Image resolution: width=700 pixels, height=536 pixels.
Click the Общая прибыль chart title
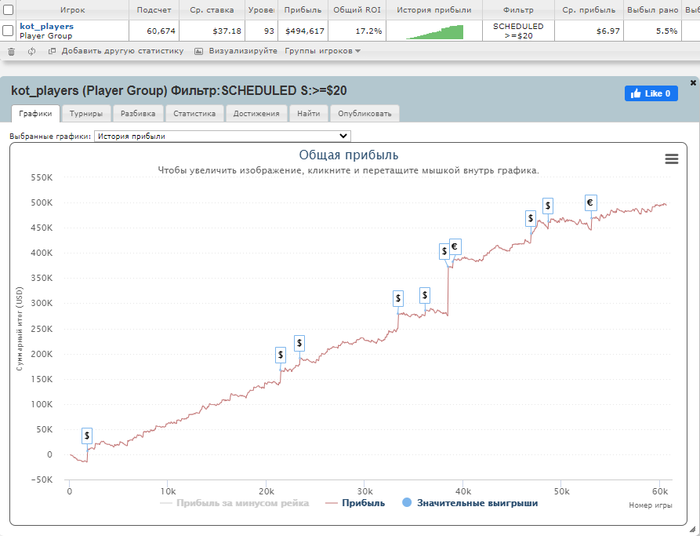click(x=349, y=155)
